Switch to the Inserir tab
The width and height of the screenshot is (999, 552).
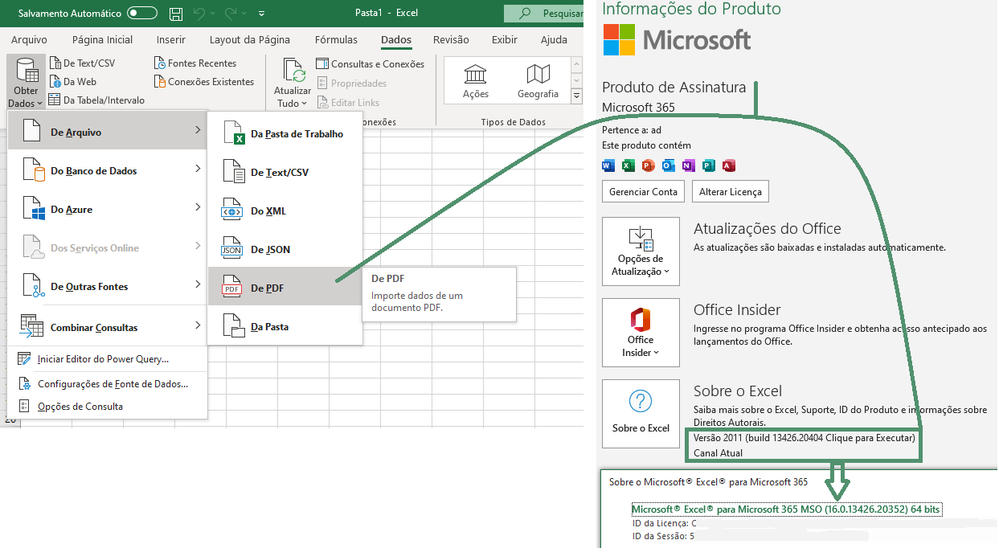pos(171,40)
